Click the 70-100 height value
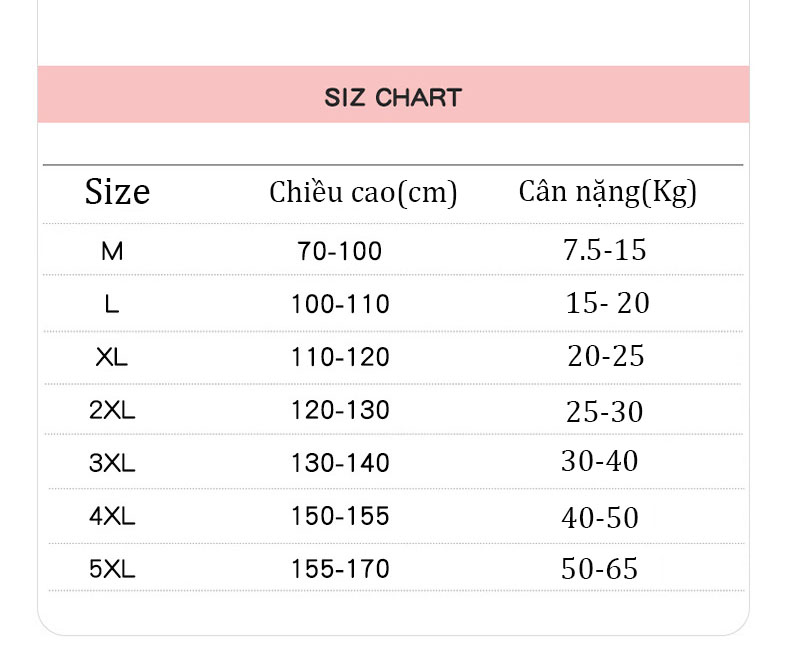 [x=340, y=251]
